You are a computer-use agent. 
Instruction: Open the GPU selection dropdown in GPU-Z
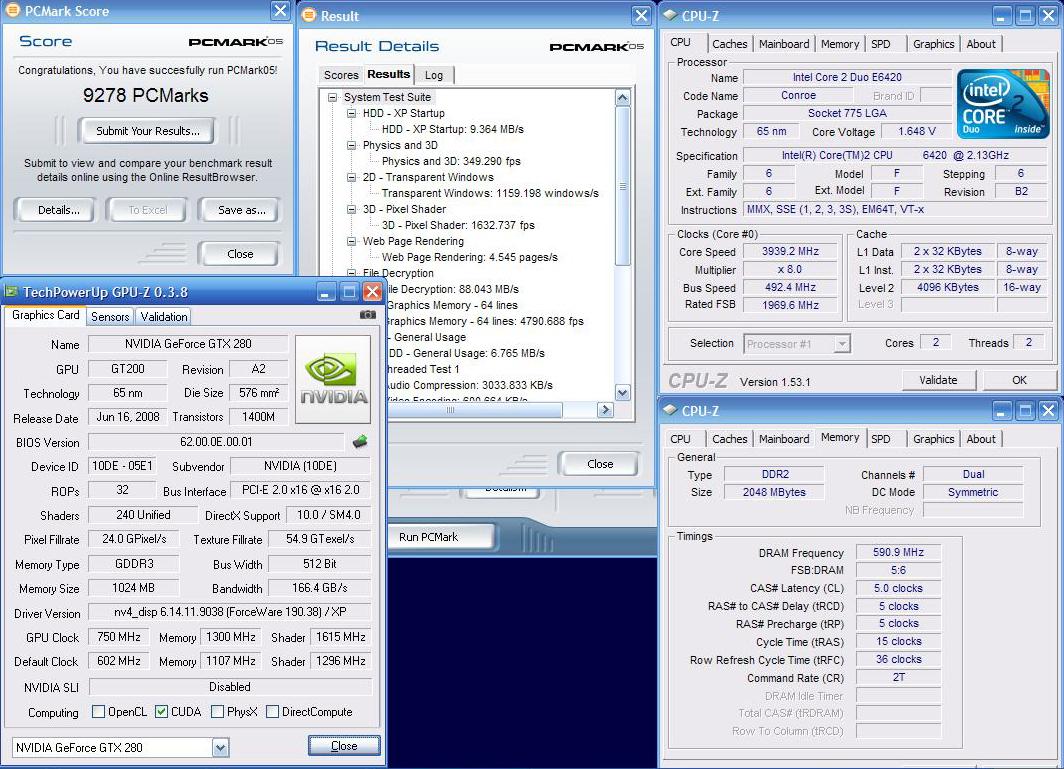(x=220, y=748)
